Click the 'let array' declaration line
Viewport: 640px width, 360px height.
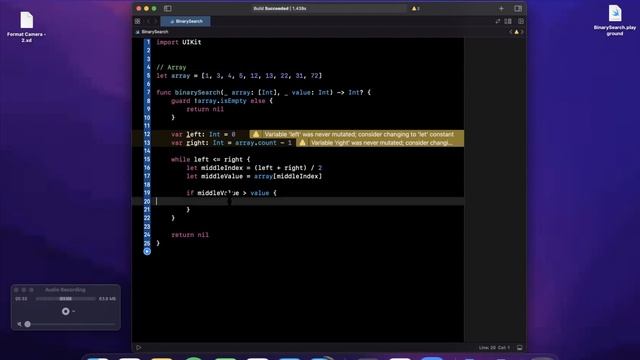239,76
